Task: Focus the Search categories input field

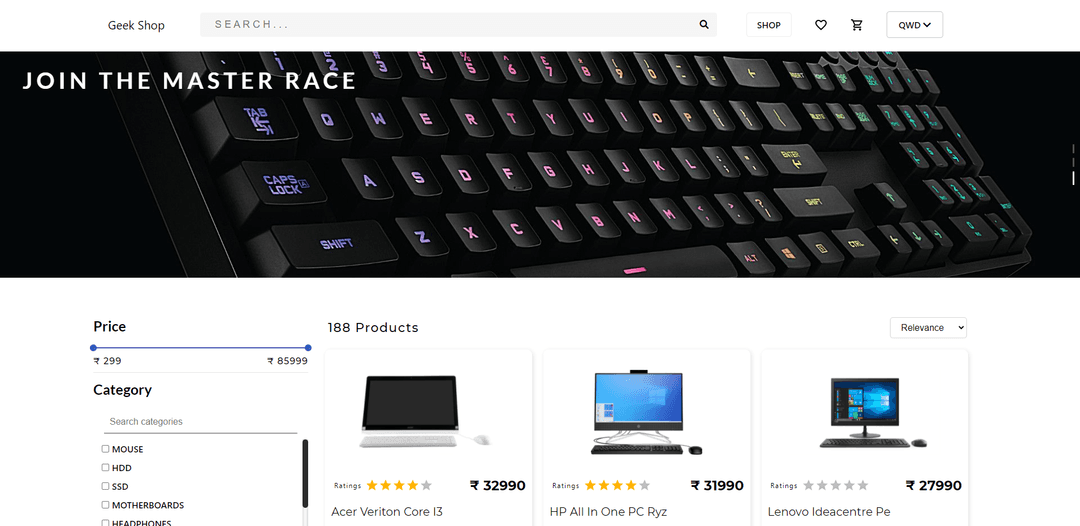Action: click(200, 421)
